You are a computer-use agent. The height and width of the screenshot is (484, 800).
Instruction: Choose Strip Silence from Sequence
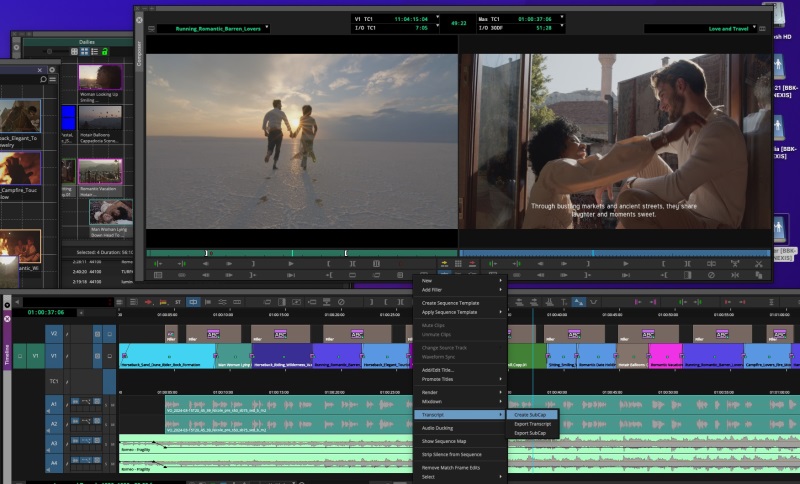pyautogui.click(x=453, y=454)
